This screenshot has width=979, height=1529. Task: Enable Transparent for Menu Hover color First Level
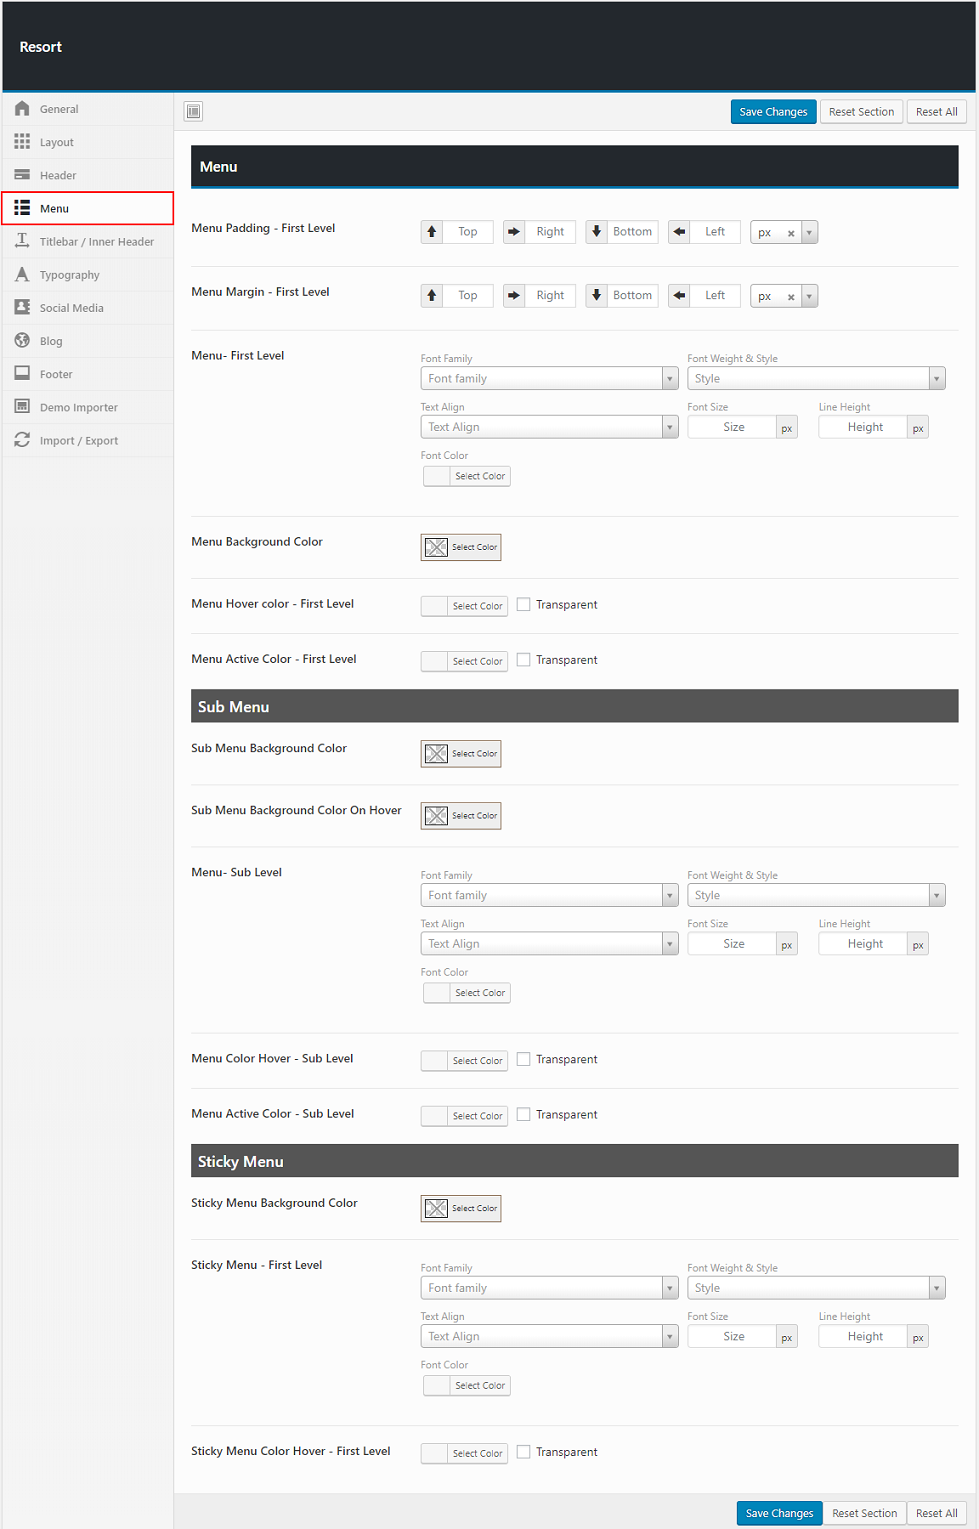(523, 604)
